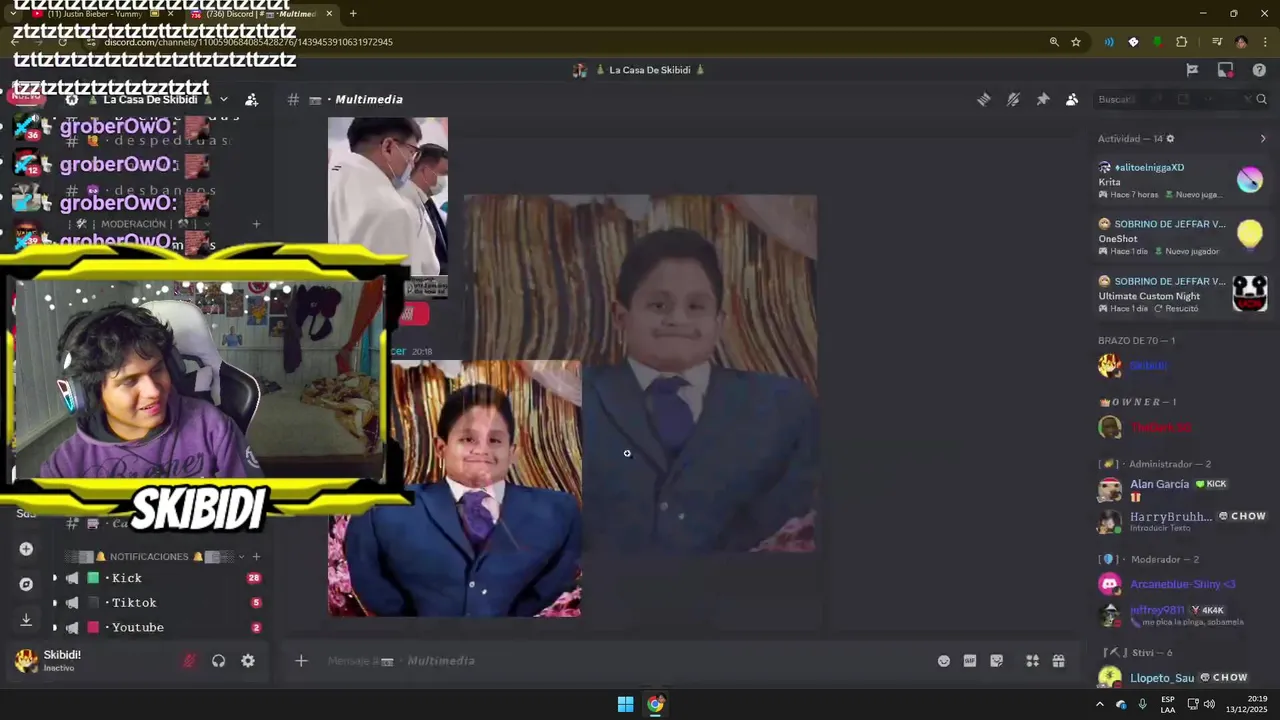Expand the Kick channel arrow
The width and height of the screenshot is (1280, 720).
(x=55, y=578)
